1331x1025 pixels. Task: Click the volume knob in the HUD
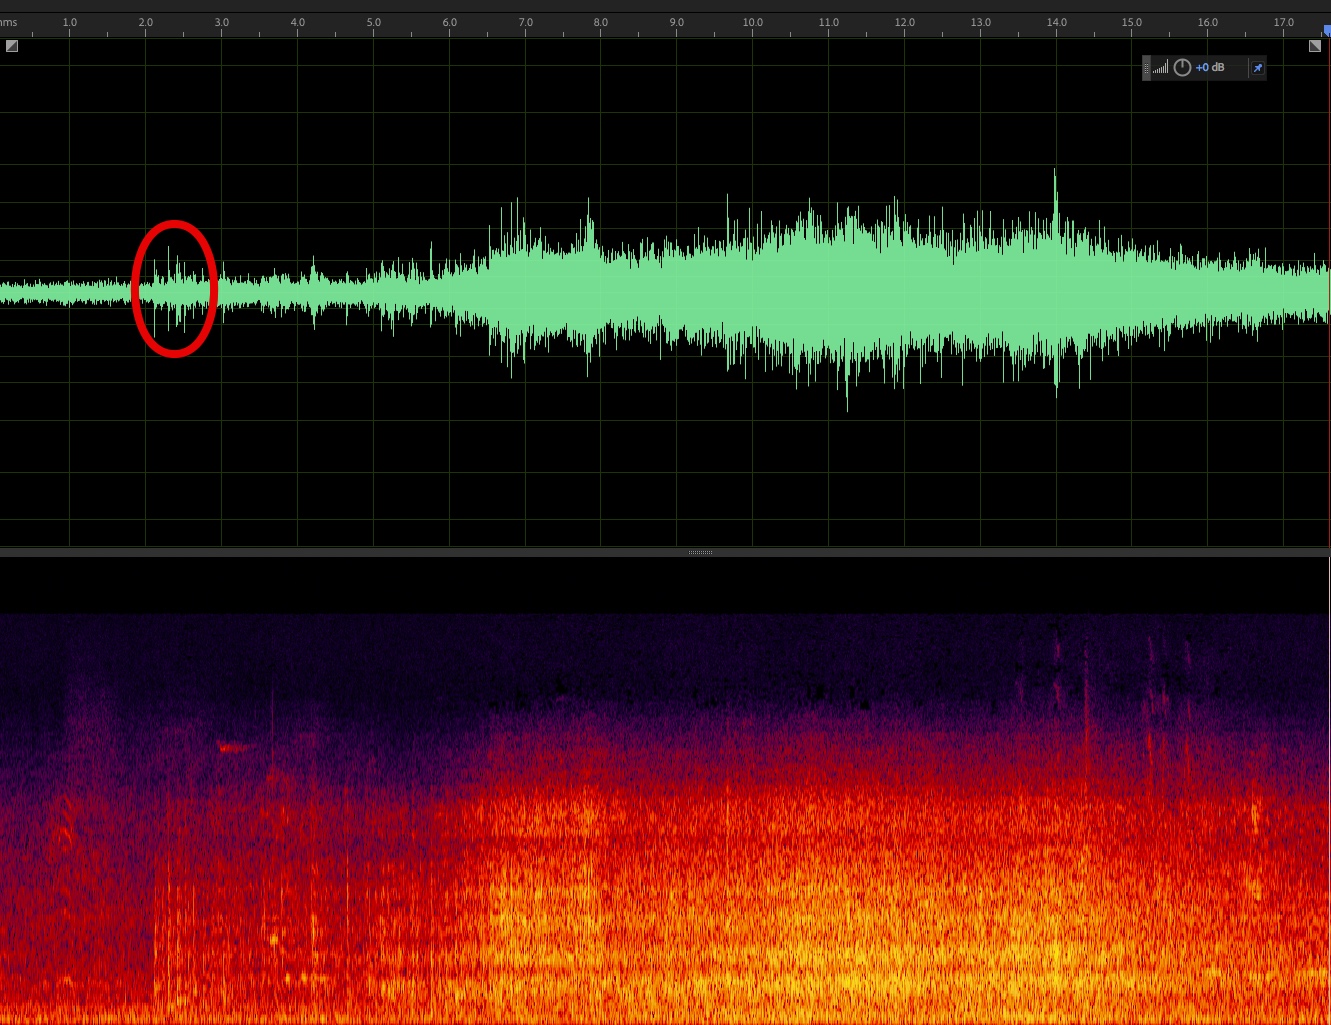1182,67
